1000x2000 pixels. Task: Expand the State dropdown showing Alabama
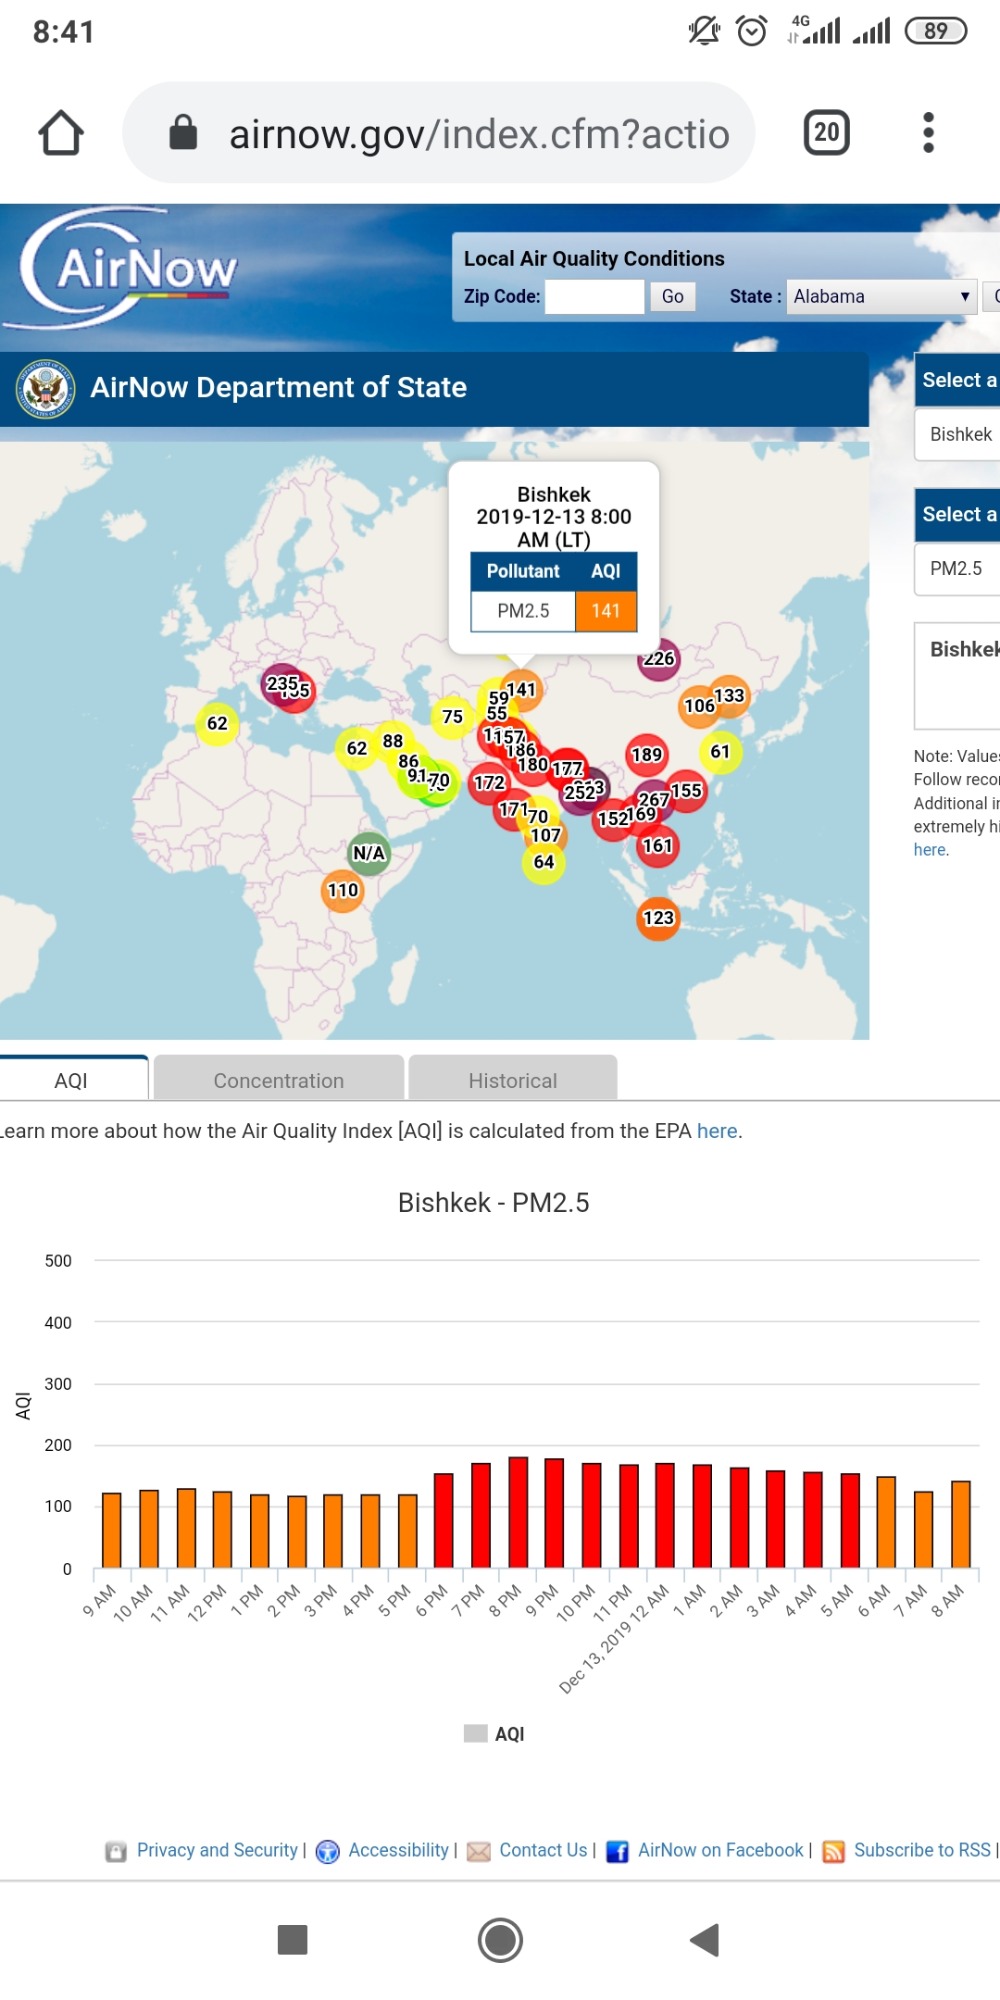point(880,297)
